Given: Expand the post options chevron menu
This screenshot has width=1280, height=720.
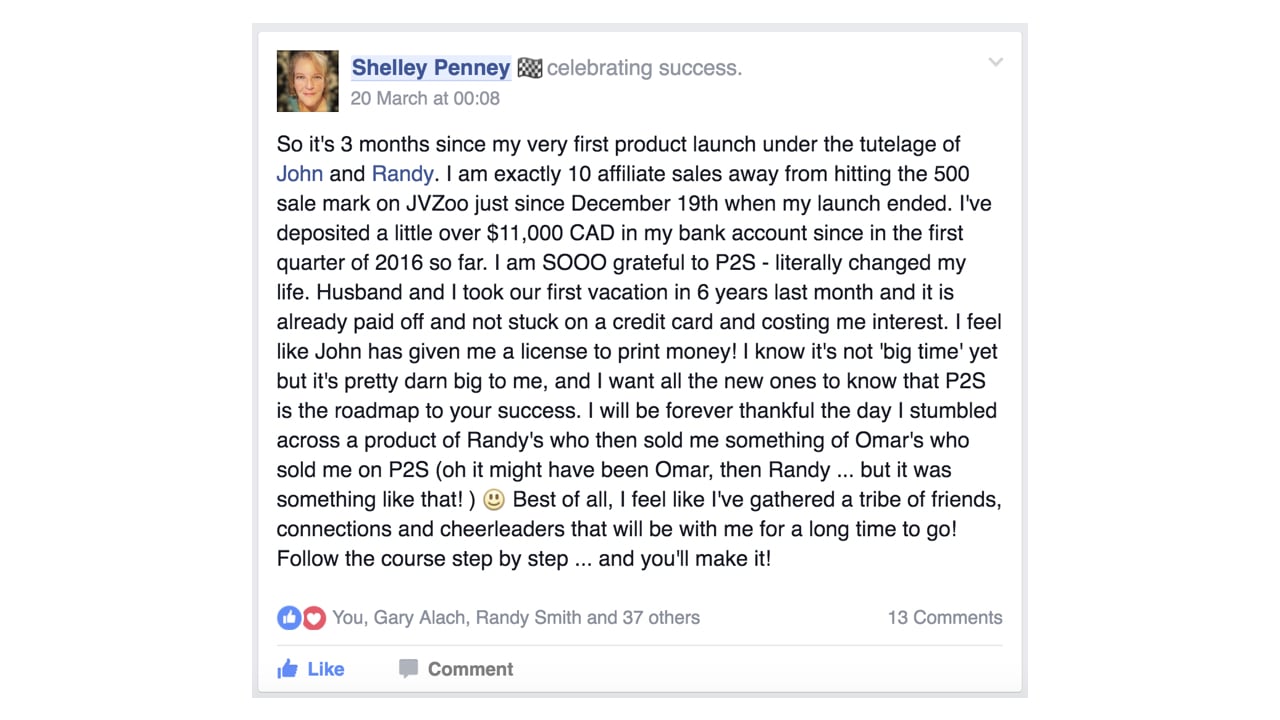Looking at the screenshot, I should click(x=995, y=62).
